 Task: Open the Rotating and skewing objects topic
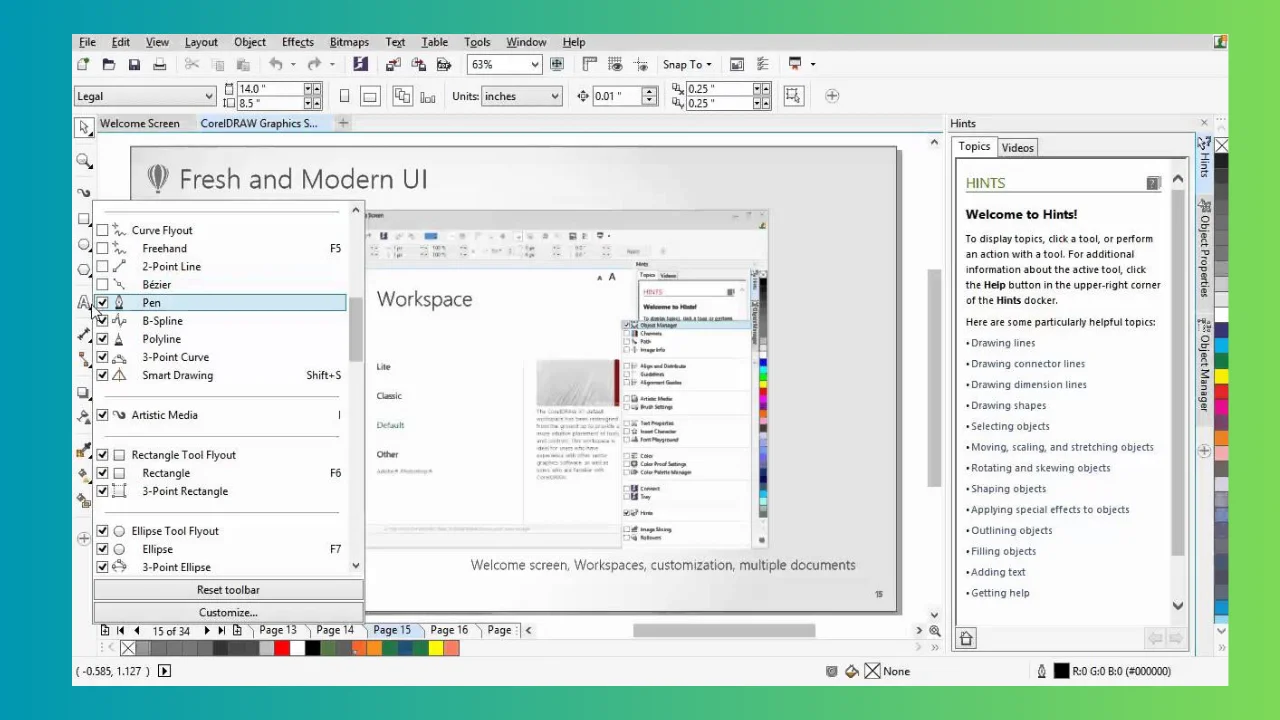(x=1040, y=468)
